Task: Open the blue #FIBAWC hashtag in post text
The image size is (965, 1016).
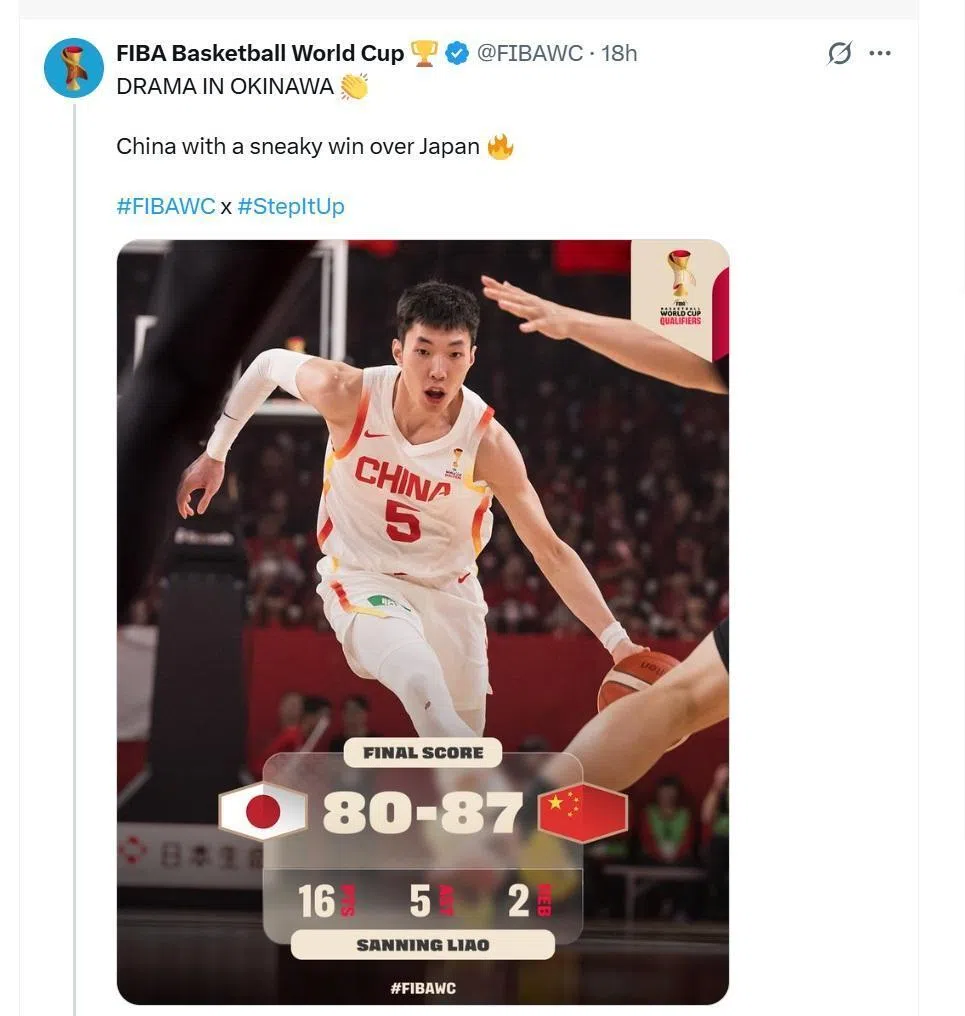Action: [x=165, y=207]
